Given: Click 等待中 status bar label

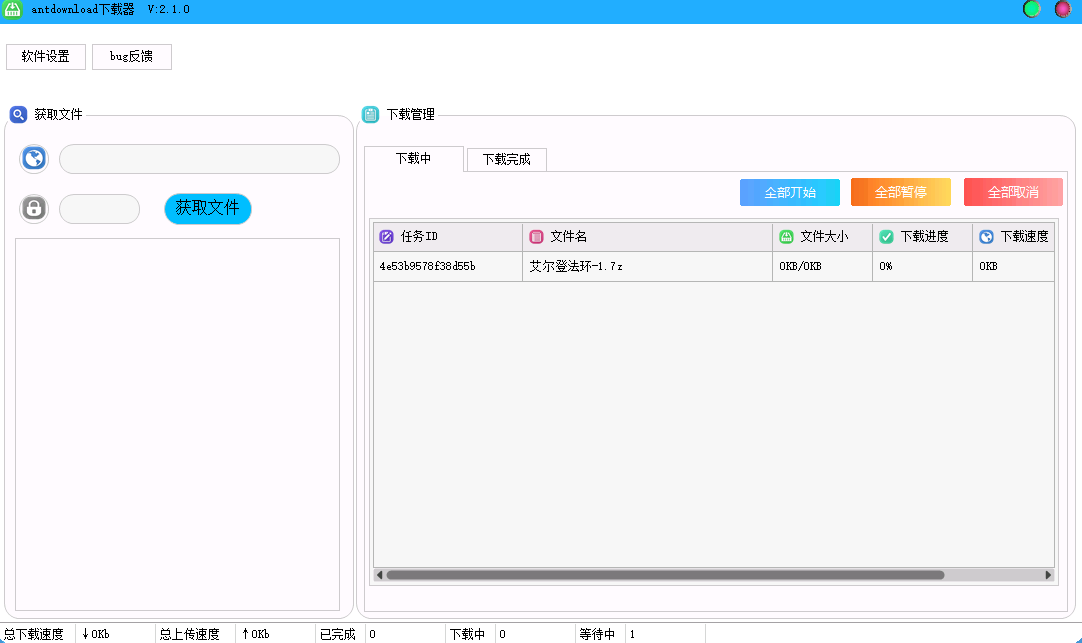Looking at the screenshot, I should coord(597,634).
